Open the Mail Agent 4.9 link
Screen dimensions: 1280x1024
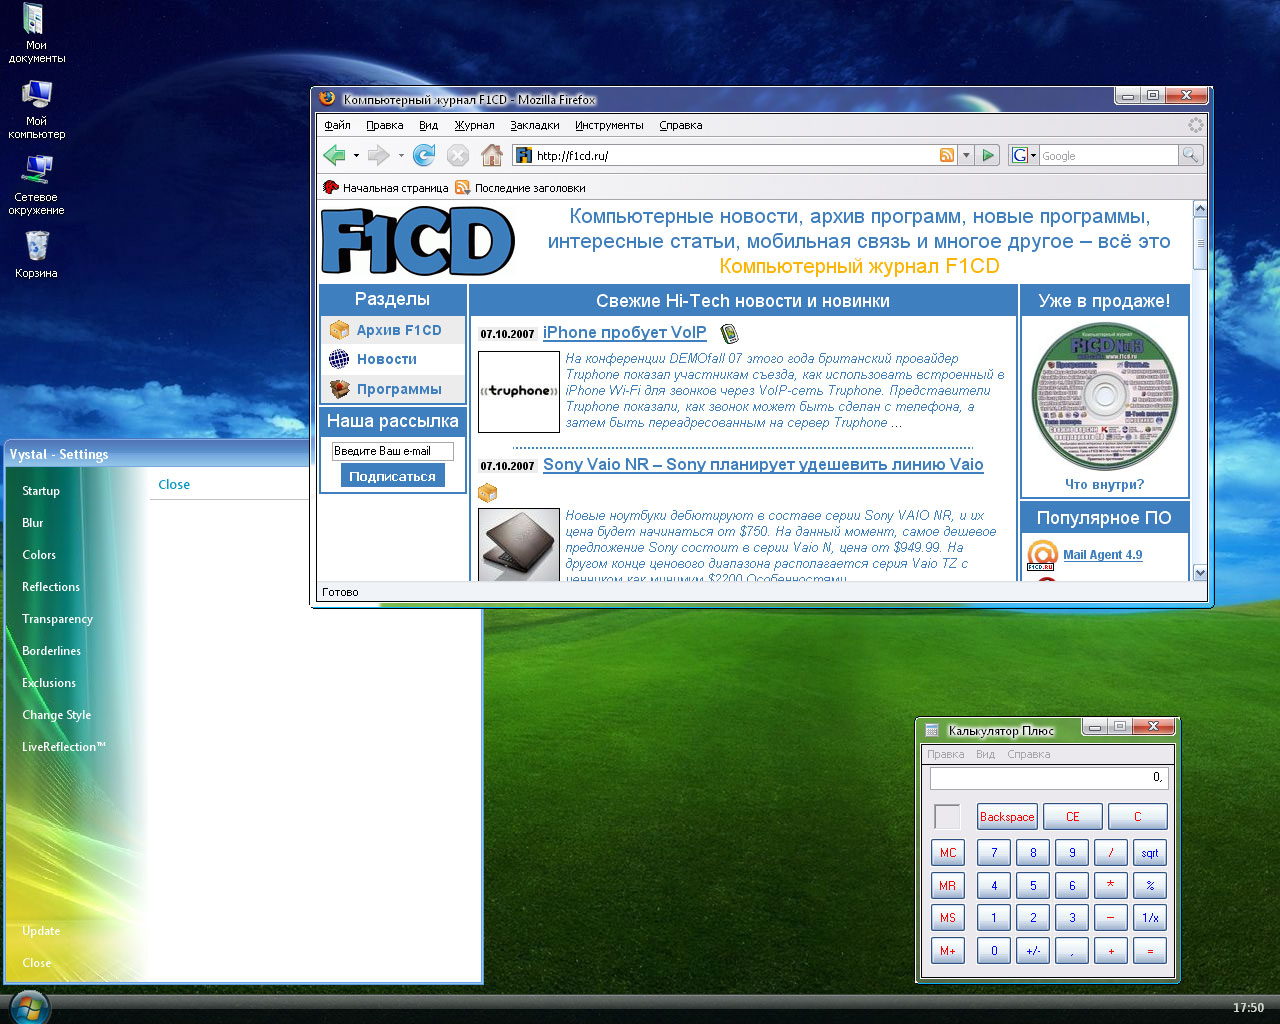[x=1102, y=555]
